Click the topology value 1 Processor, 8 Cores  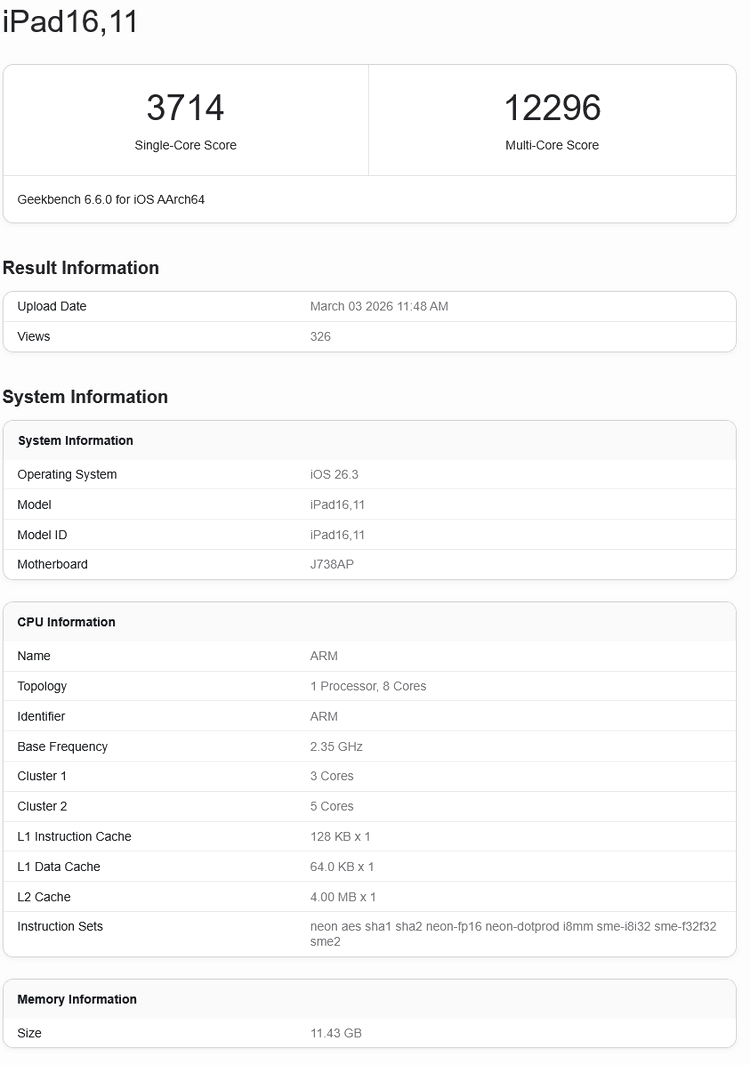[x=368, y=686]
